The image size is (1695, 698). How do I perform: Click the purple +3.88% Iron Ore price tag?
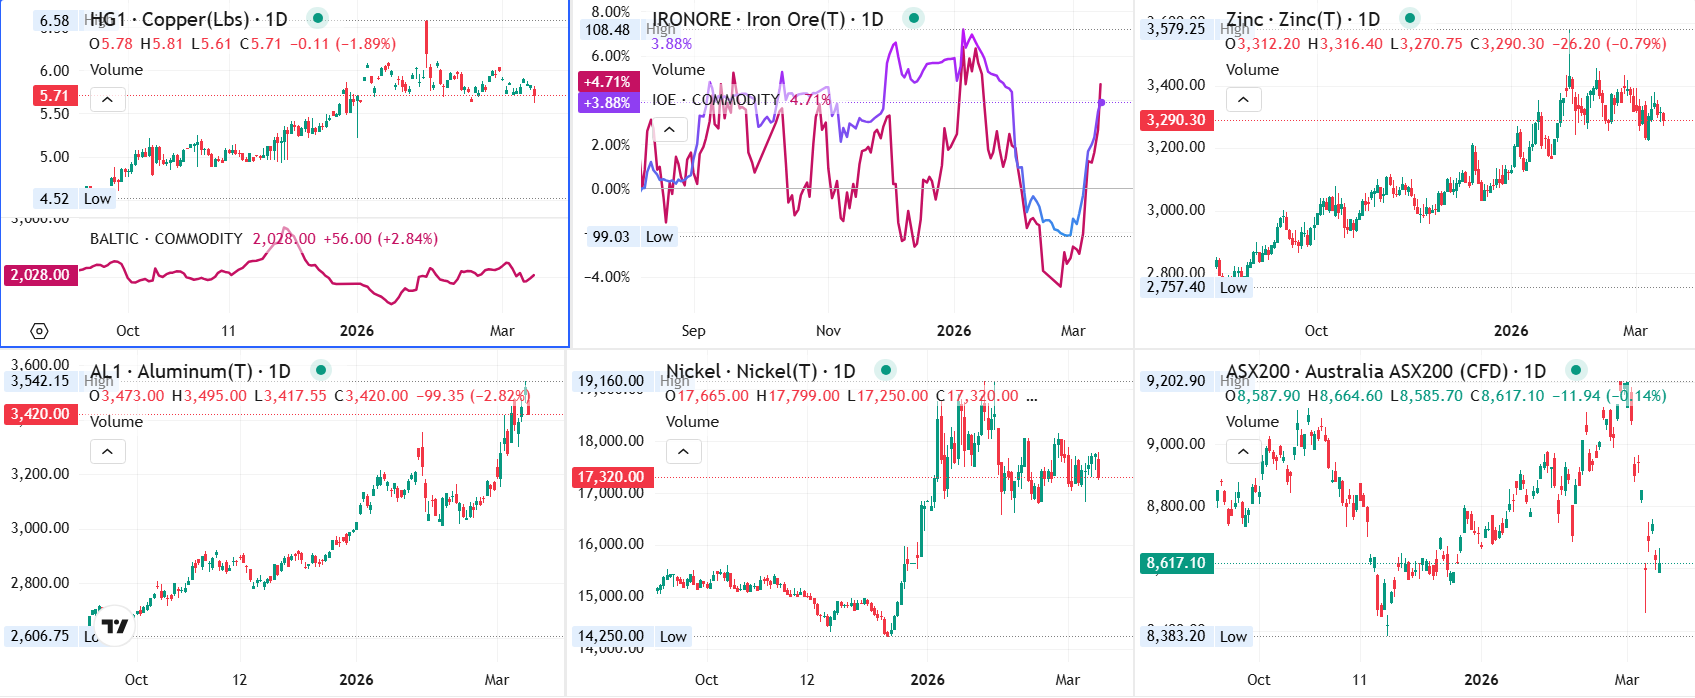click(x=607, y=103)
